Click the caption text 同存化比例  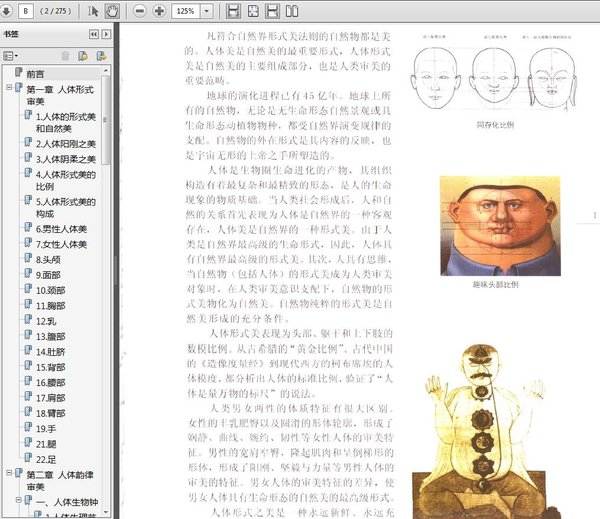point(495,125)
